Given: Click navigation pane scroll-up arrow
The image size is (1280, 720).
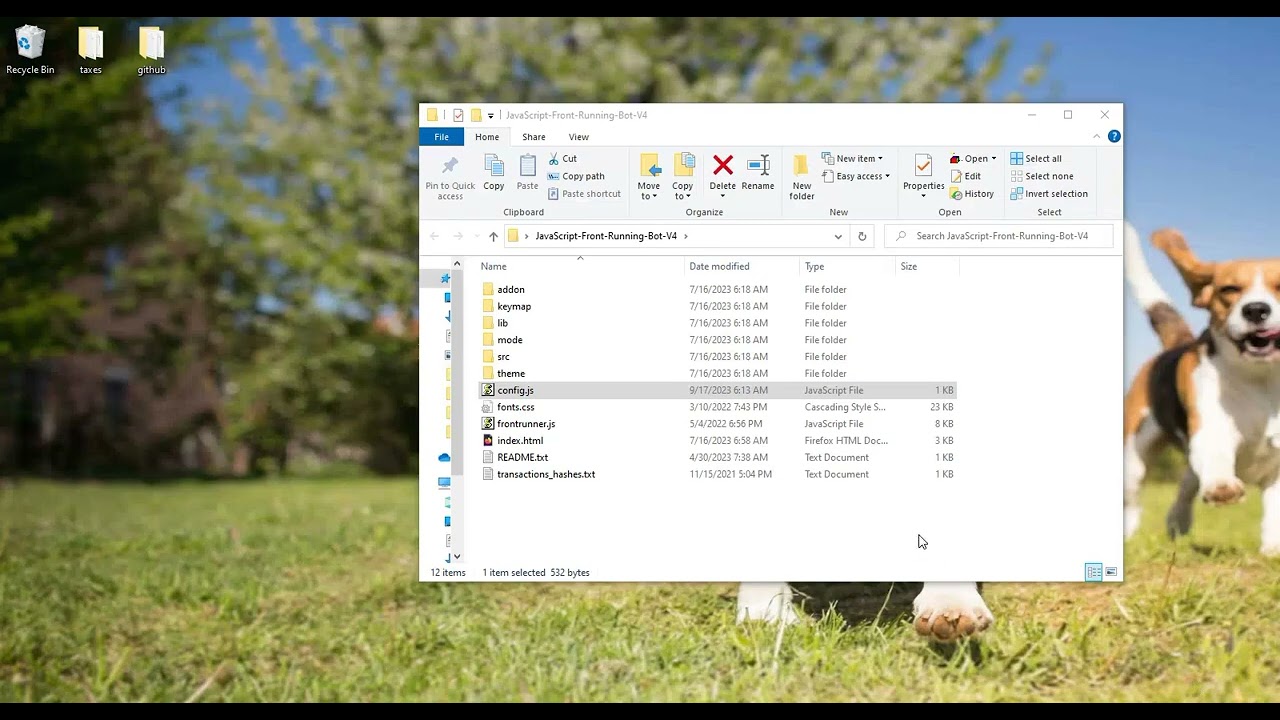Looking at the screenshot, I should click(457, 264).
